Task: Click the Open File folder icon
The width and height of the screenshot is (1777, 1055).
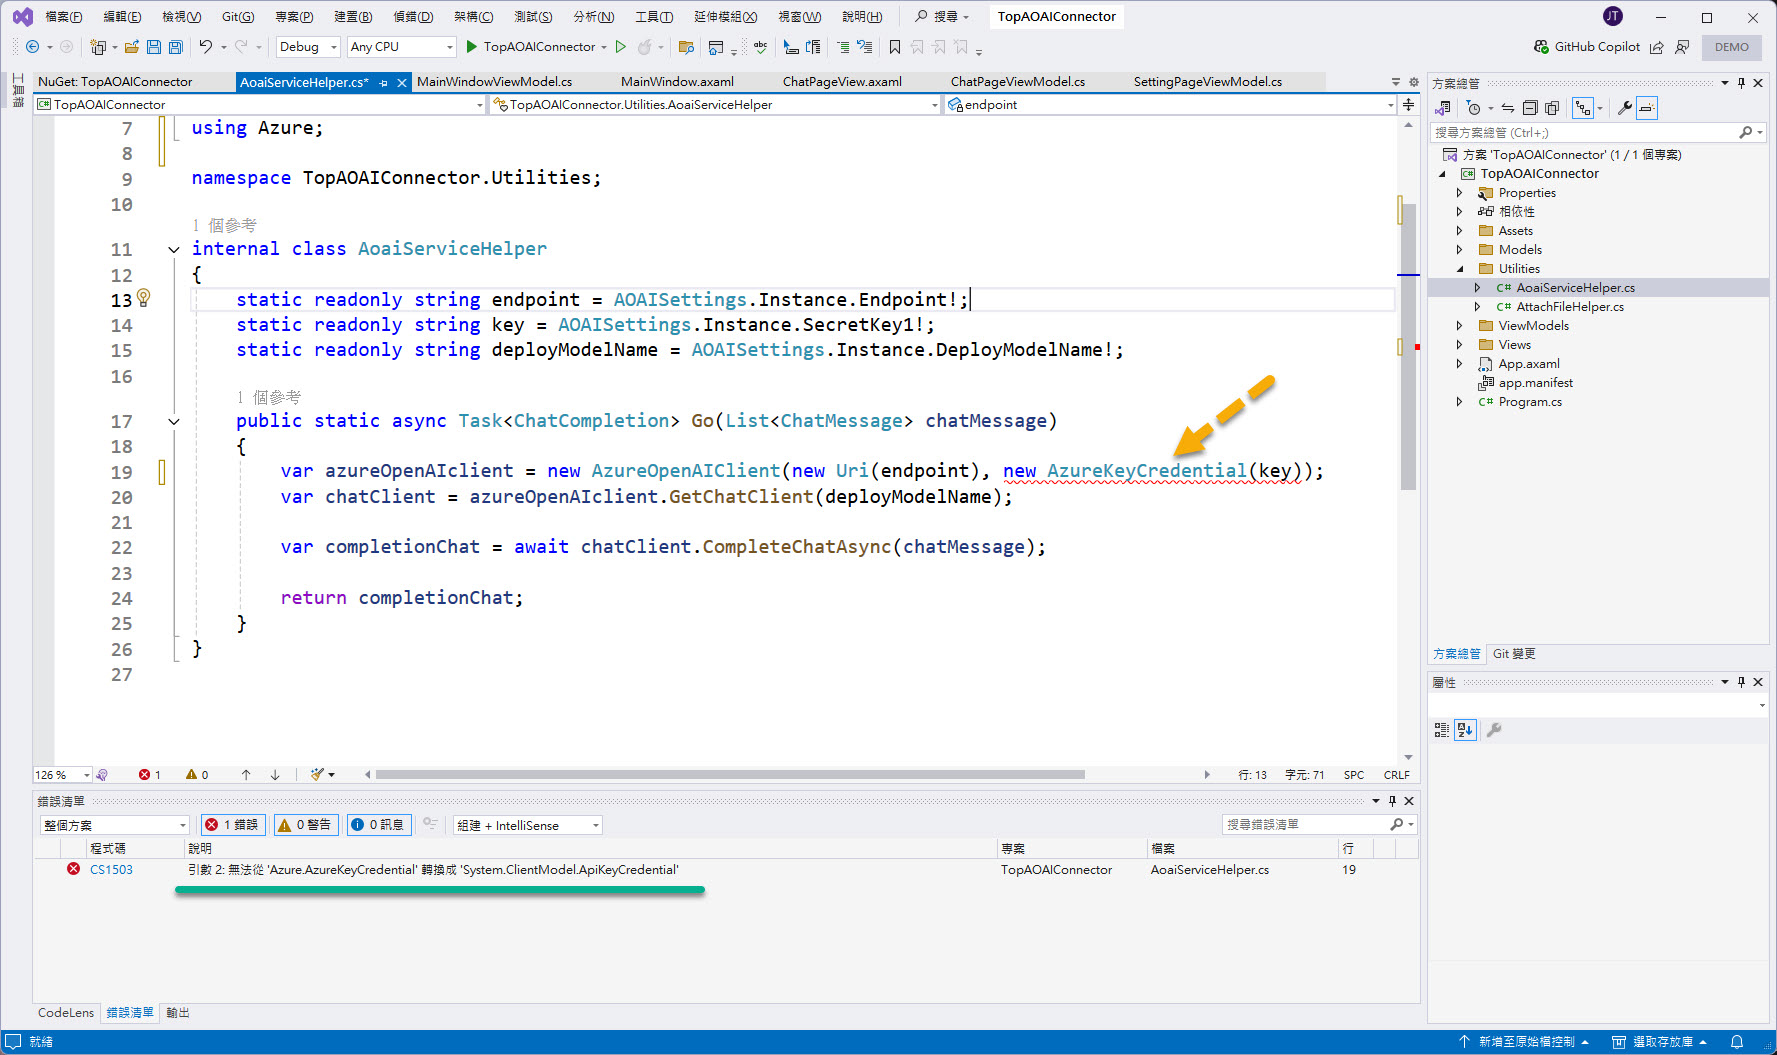Action: (131, 47)
